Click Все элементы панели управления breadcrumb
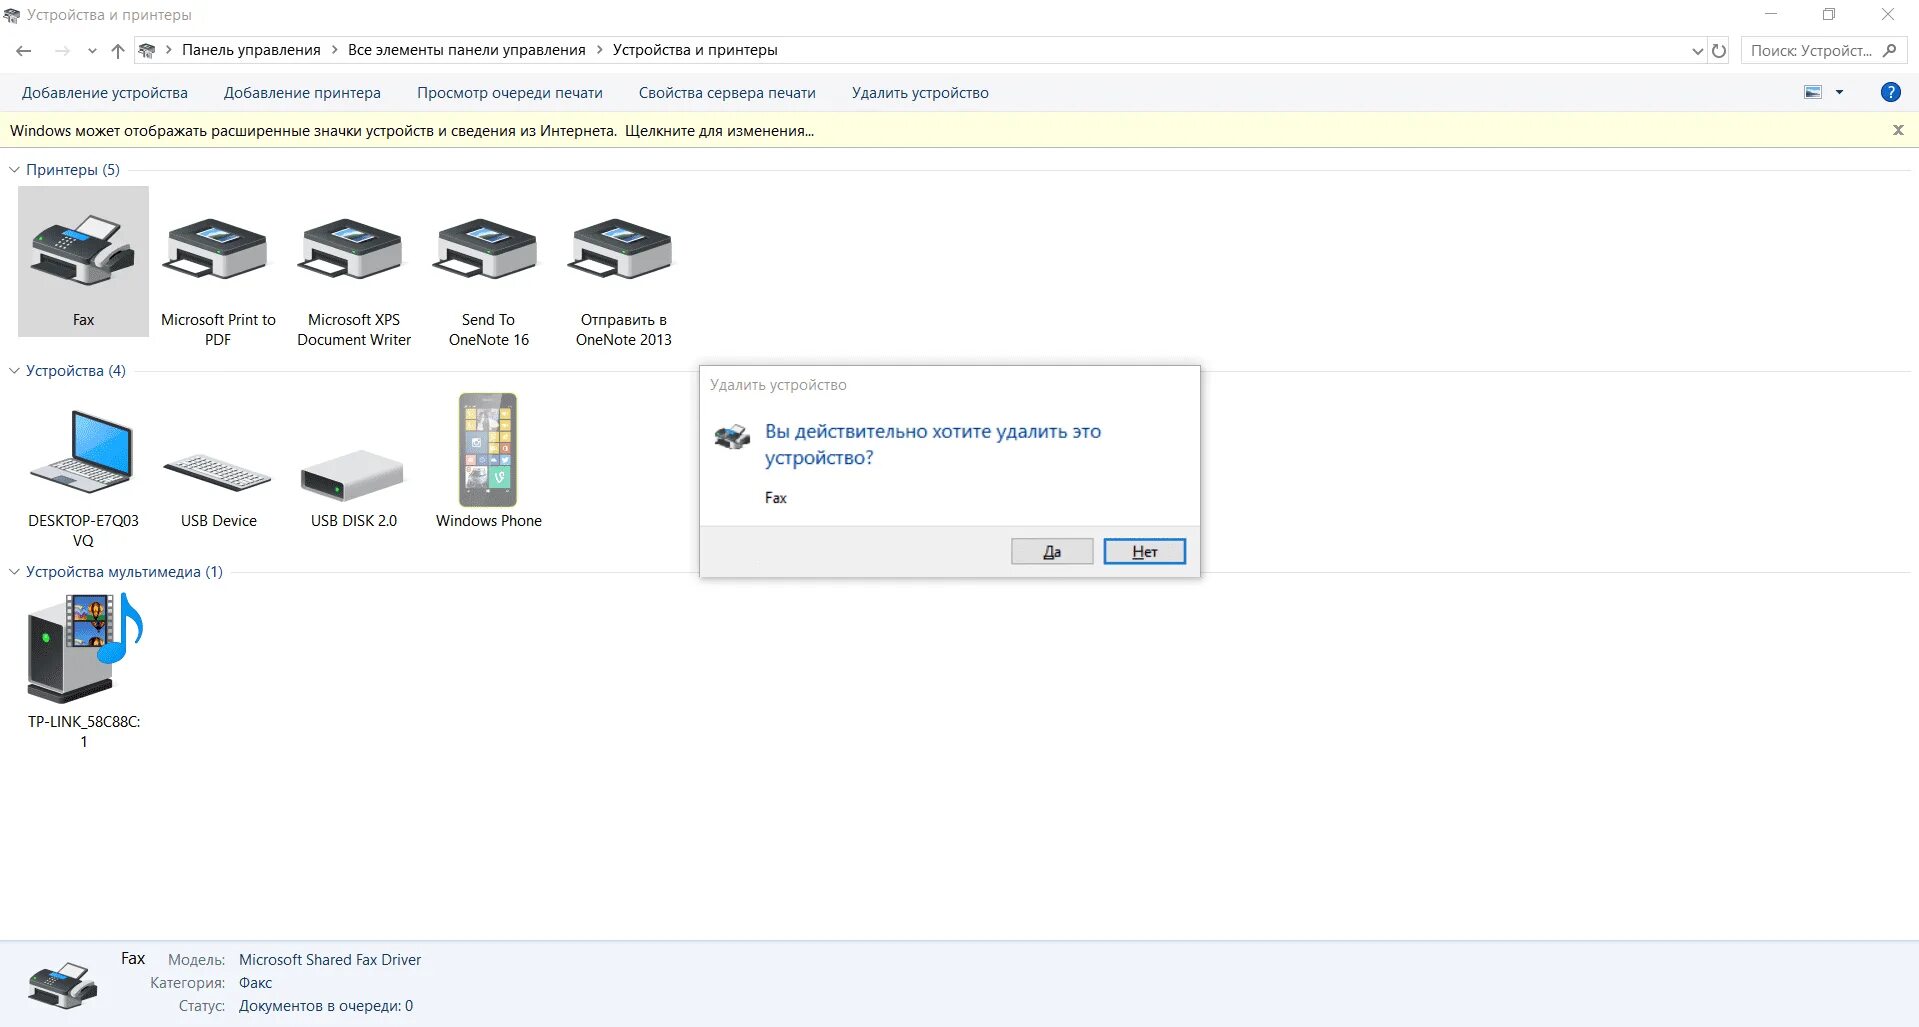Viewport: 1919px width, 1027px height. click(467, 50)
